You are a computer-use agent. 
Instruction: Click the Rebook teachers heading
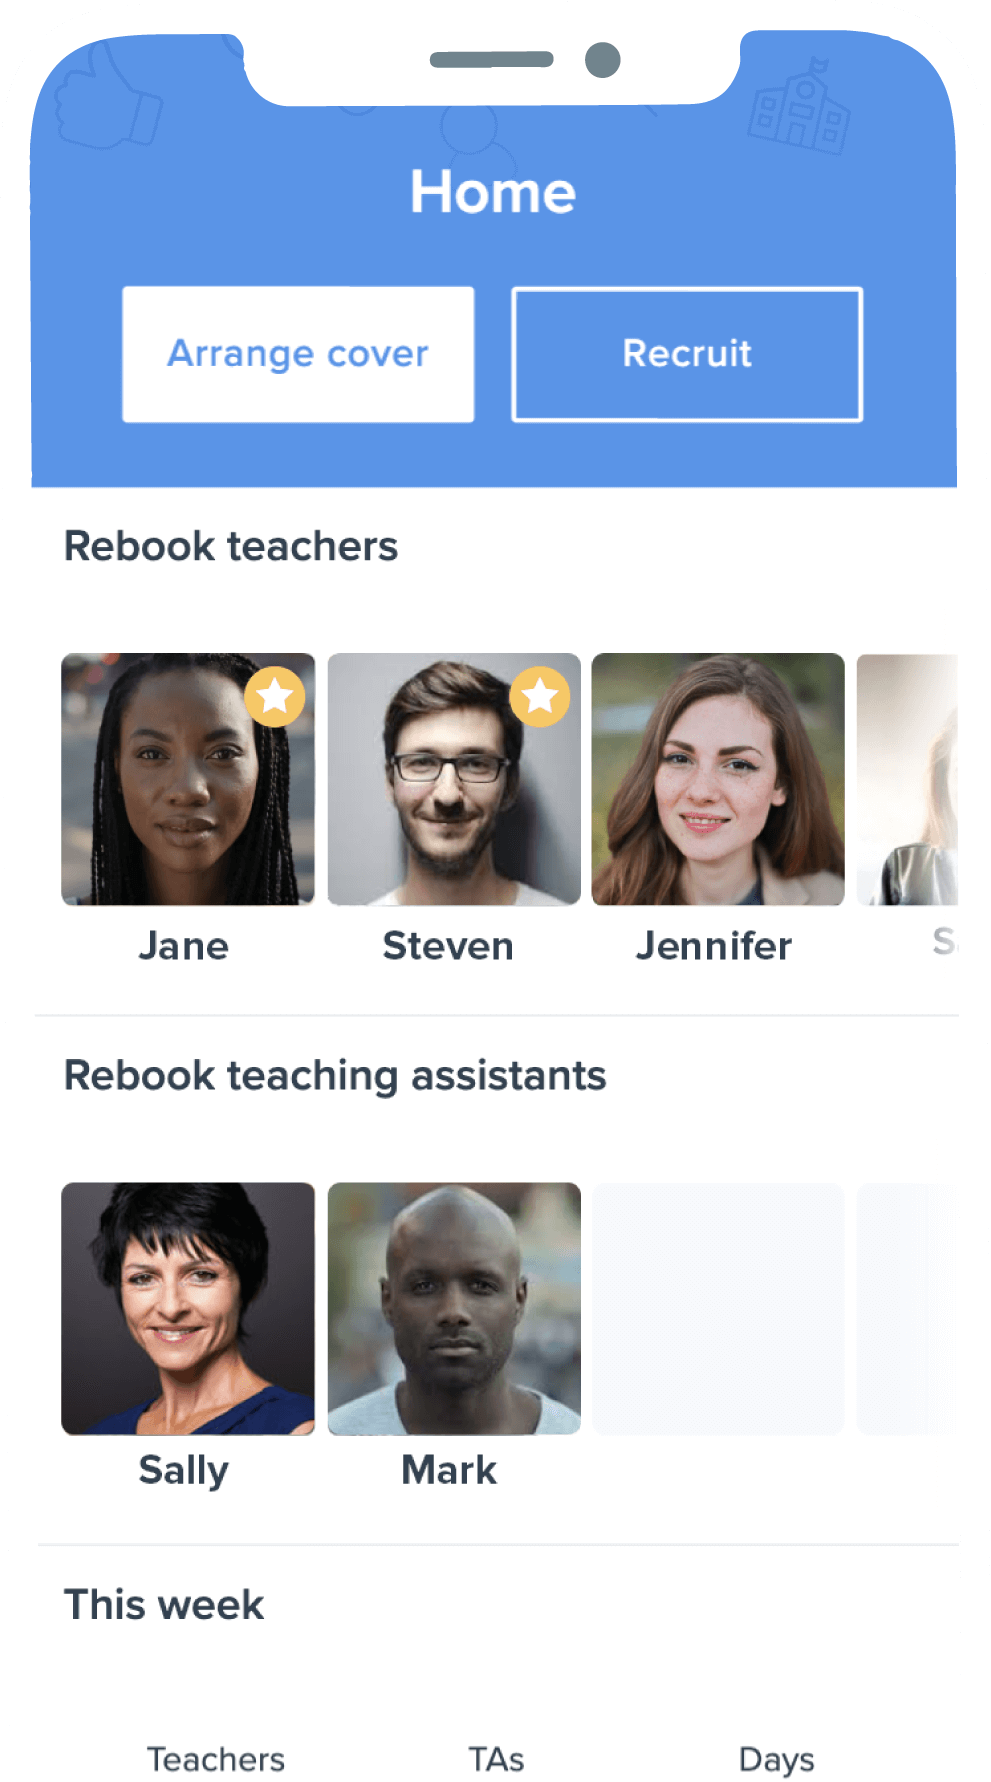pos(231,547)
